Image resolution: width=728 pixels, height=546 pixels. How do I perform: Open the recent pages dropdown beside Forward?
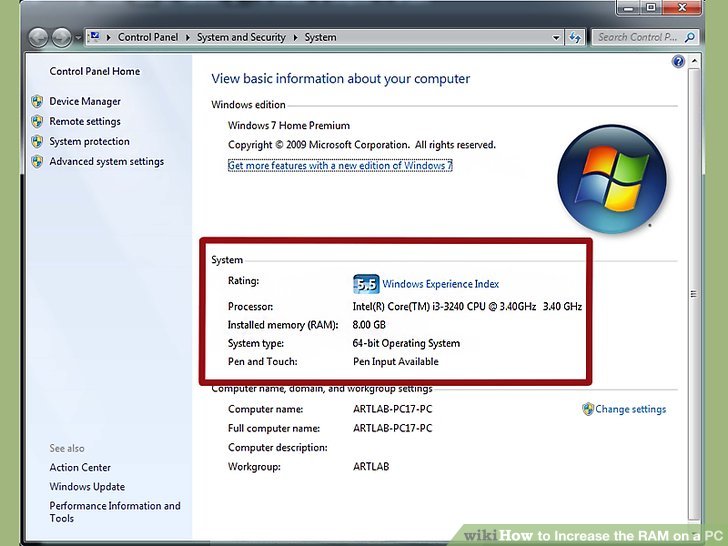[x=78, y=38]
